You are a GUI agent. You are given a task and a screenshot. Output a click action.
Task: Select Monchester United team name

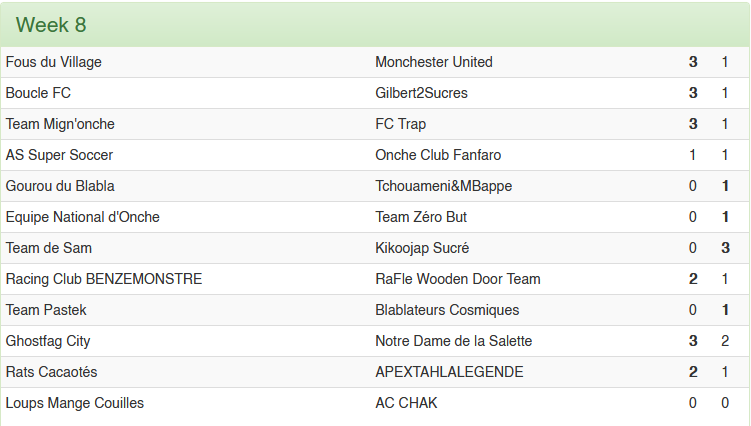pos(434,62)
